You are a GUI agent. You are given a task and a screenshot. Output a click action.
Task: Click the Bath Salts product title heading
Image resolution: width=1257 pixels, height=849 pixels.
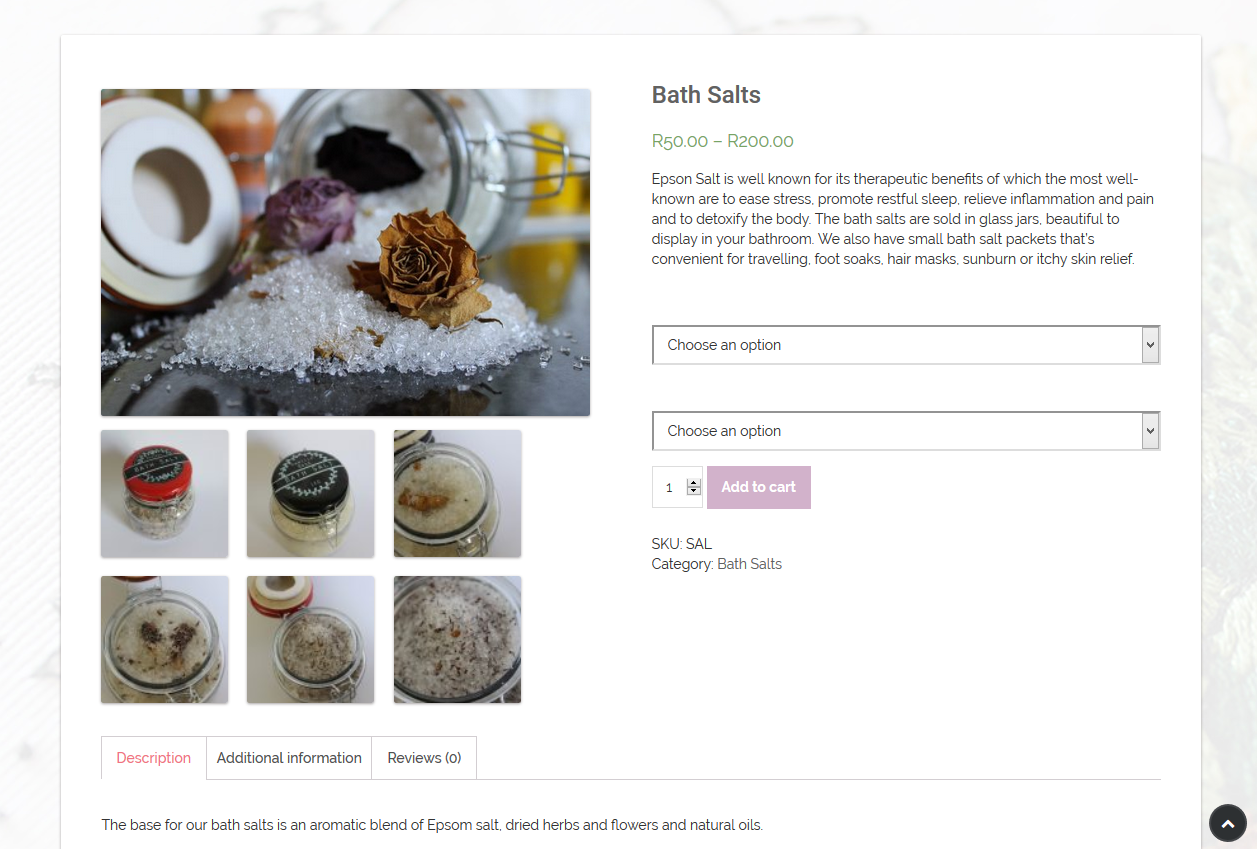pos(706,95)
